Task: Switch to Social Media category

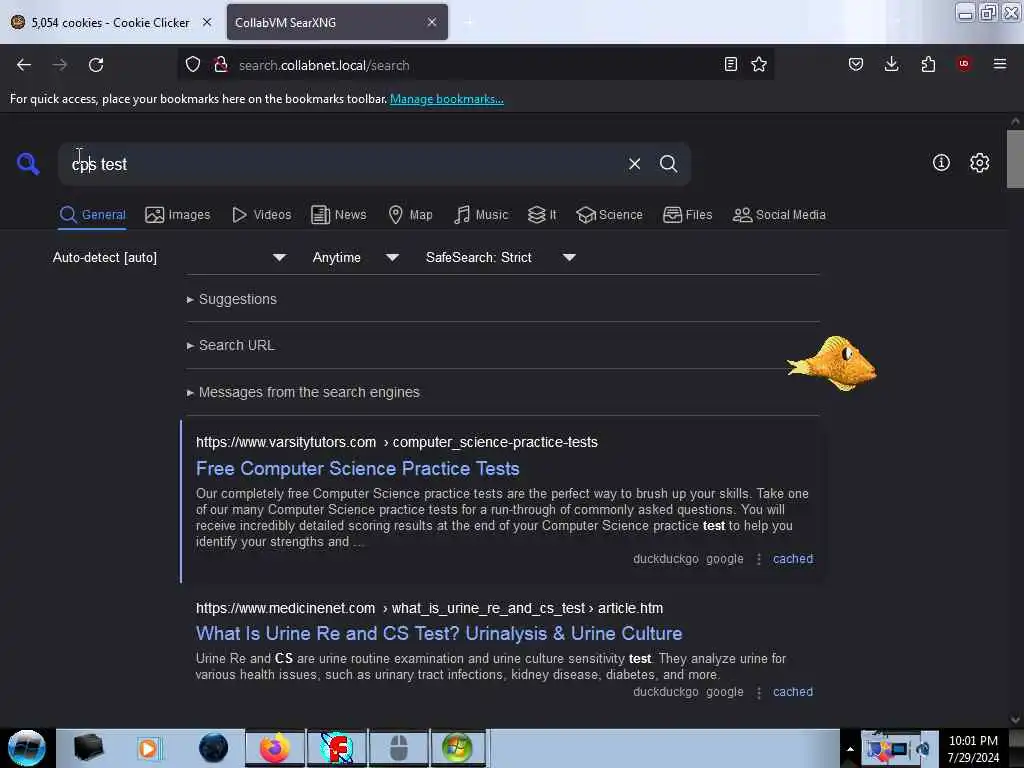Action: (779, 215)
